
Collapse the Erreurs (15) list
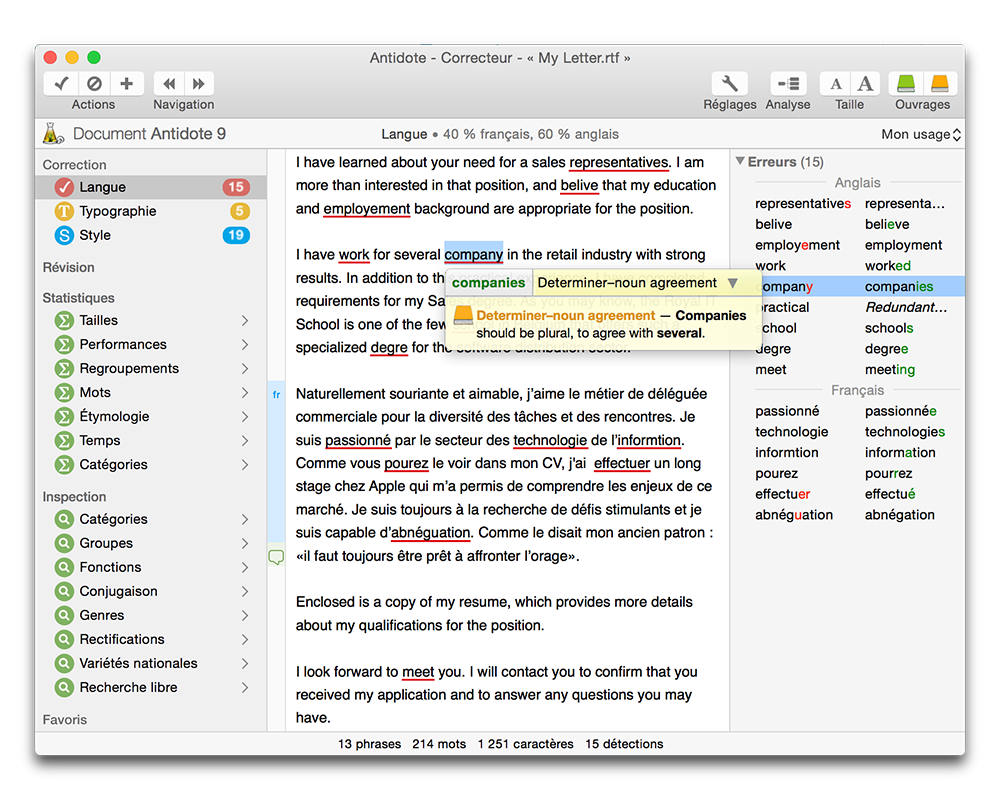[740, 161]
